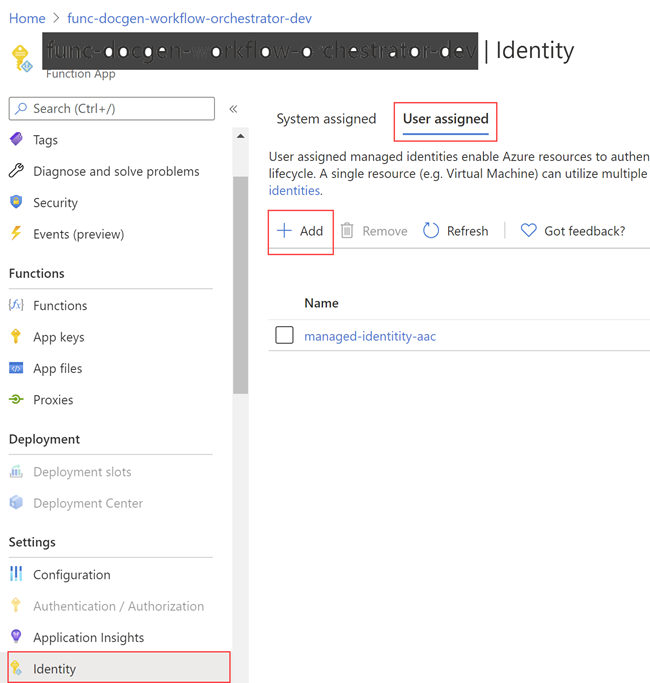
Task: Focus the Search (Ctrl+/) input field
Action: point(112,108)
